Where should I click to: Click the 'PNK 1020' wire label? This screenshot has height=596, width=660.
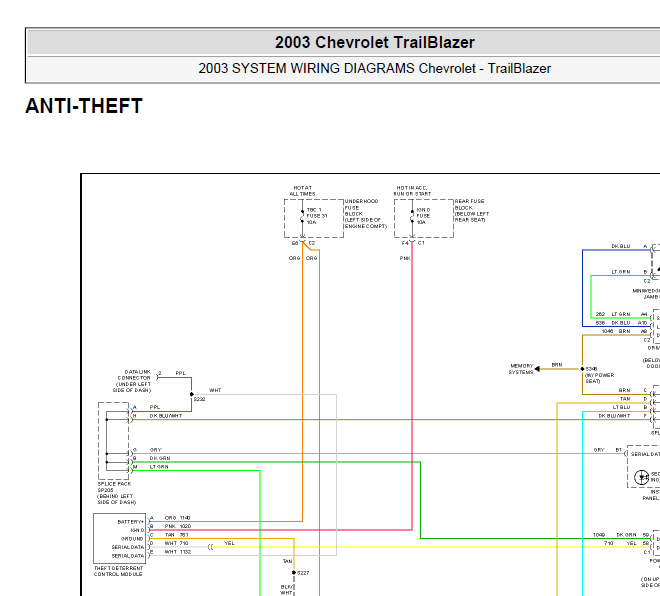pos(178,526)
